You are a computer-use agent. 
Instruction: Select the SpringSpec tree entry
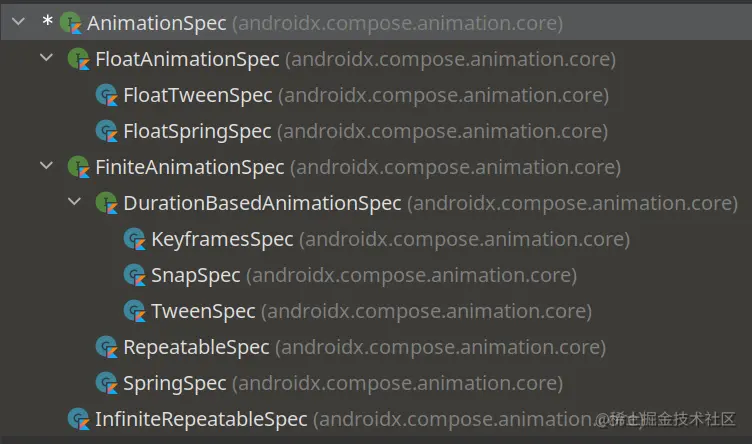tap(175, 383)
